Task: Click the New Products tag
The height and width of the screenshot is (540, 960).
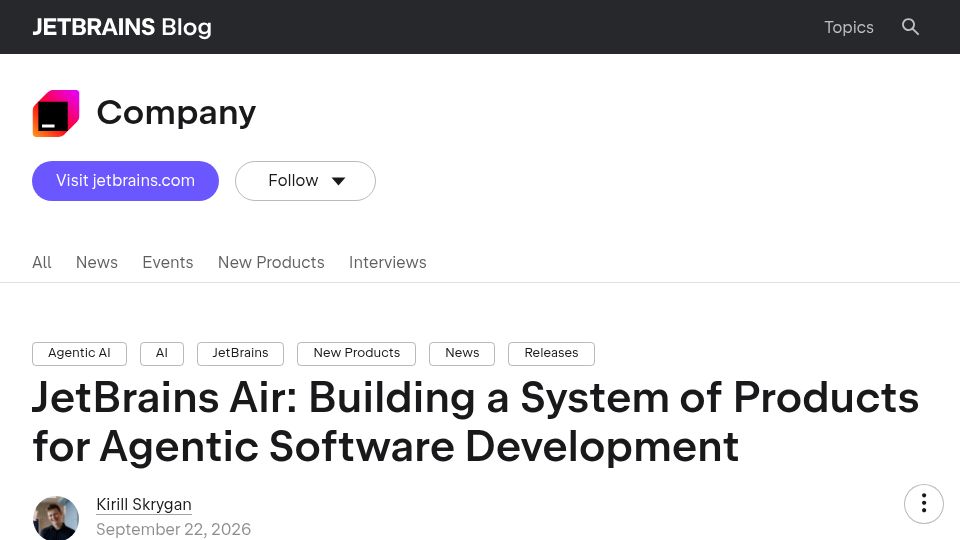Action: (x=356, y=353)
